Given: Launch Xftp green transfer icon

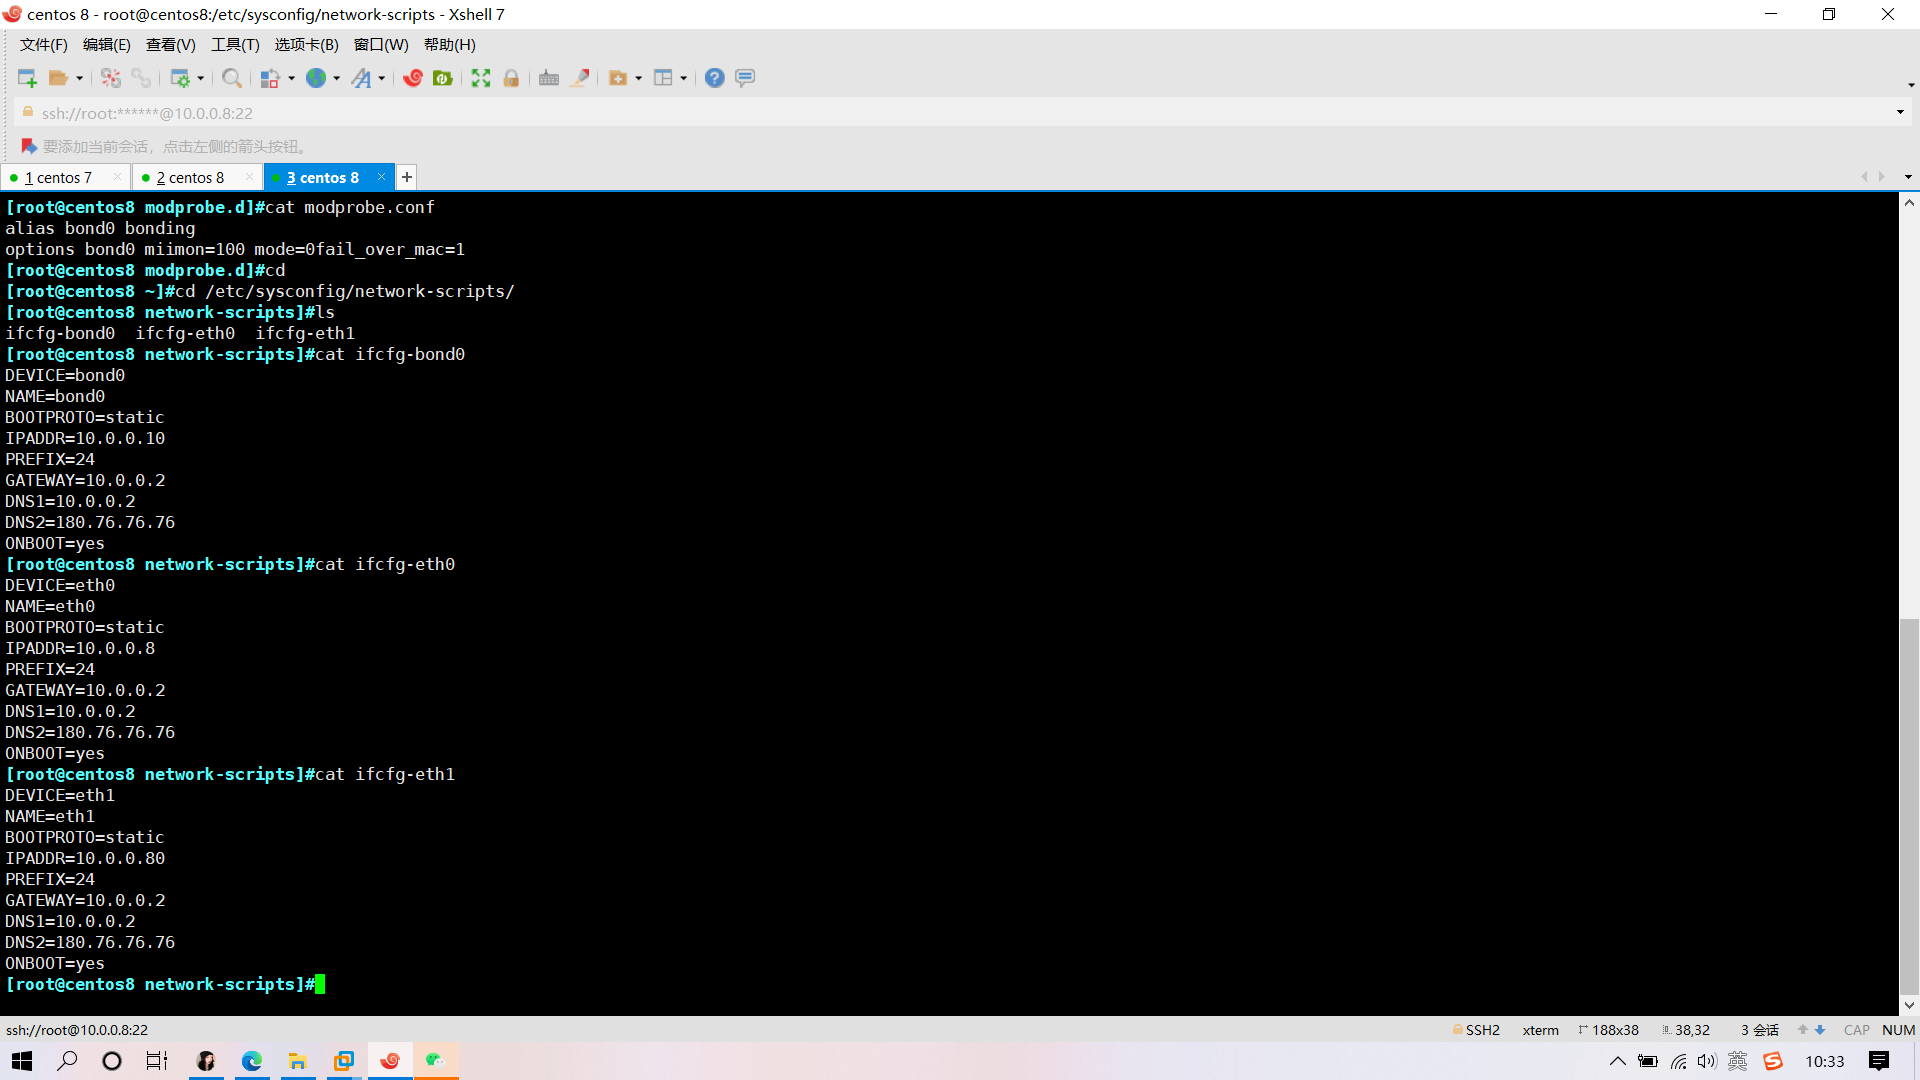Looking at the screenshot, I should click(443, 78).
